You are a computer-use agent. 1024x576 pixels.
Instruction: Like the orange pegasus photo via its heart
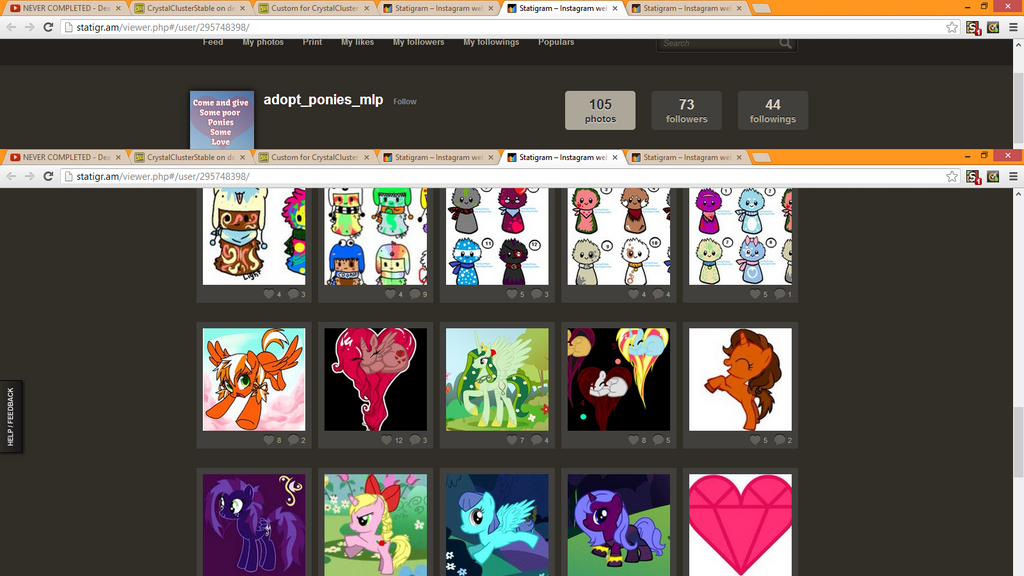click(x=268, y=440)
